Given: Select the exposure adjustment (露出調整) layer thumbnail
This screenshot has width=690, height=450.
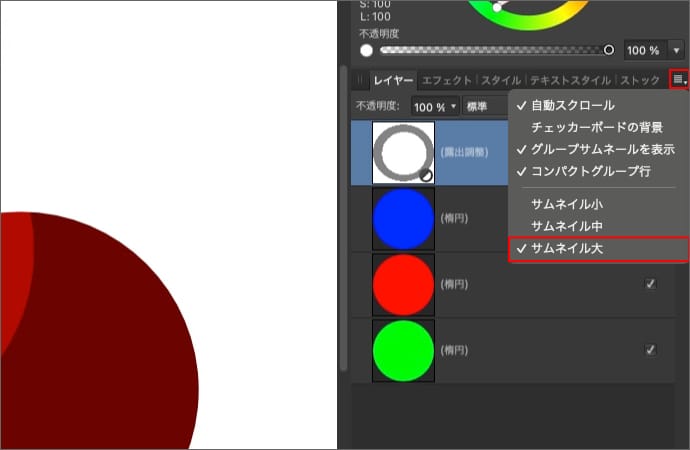Looking at the screenshot, I should point(403,154).
